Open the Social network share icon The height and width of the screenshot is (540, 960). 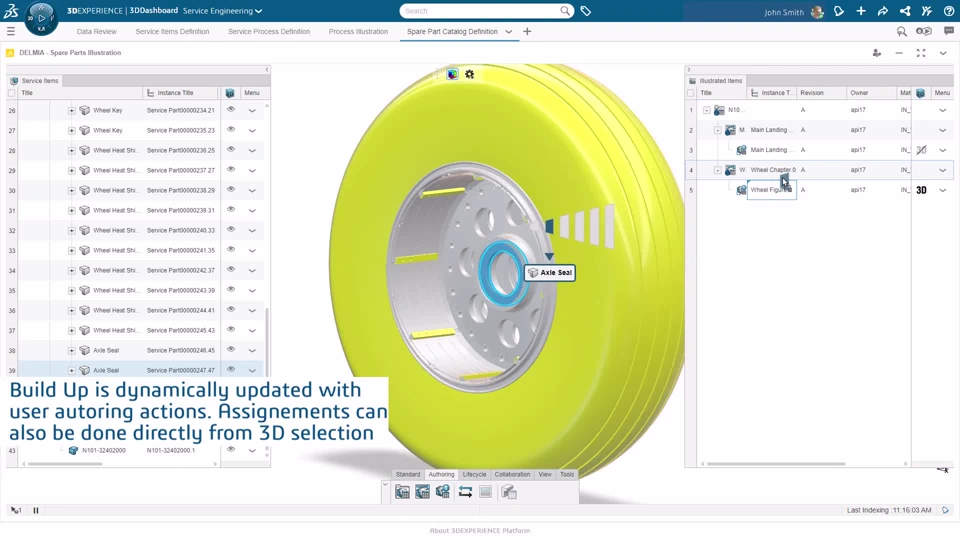pos(905,11)
